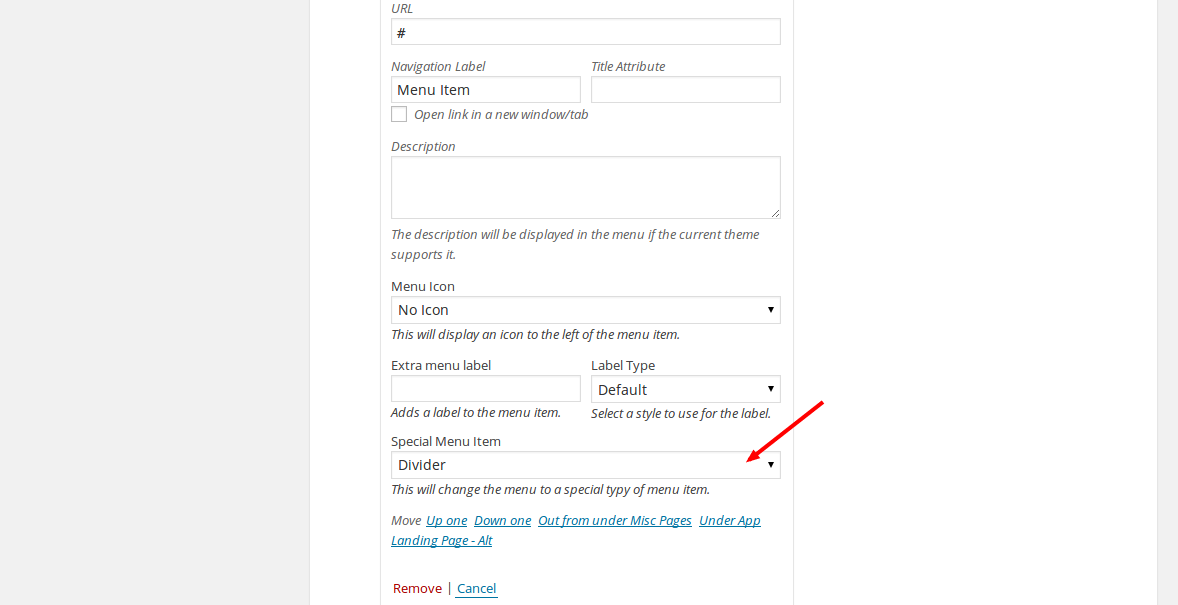Enable Open link in new window/tab checkbox
This screenshot has width=1178, height=605.
point(399,114)
